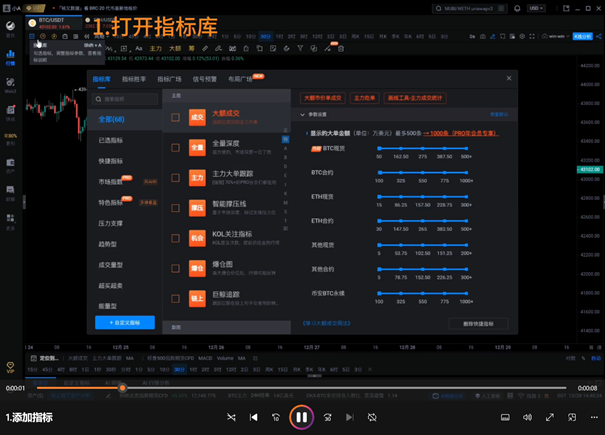
Task: Click the share icon beside K线分析
Action: 598,36
